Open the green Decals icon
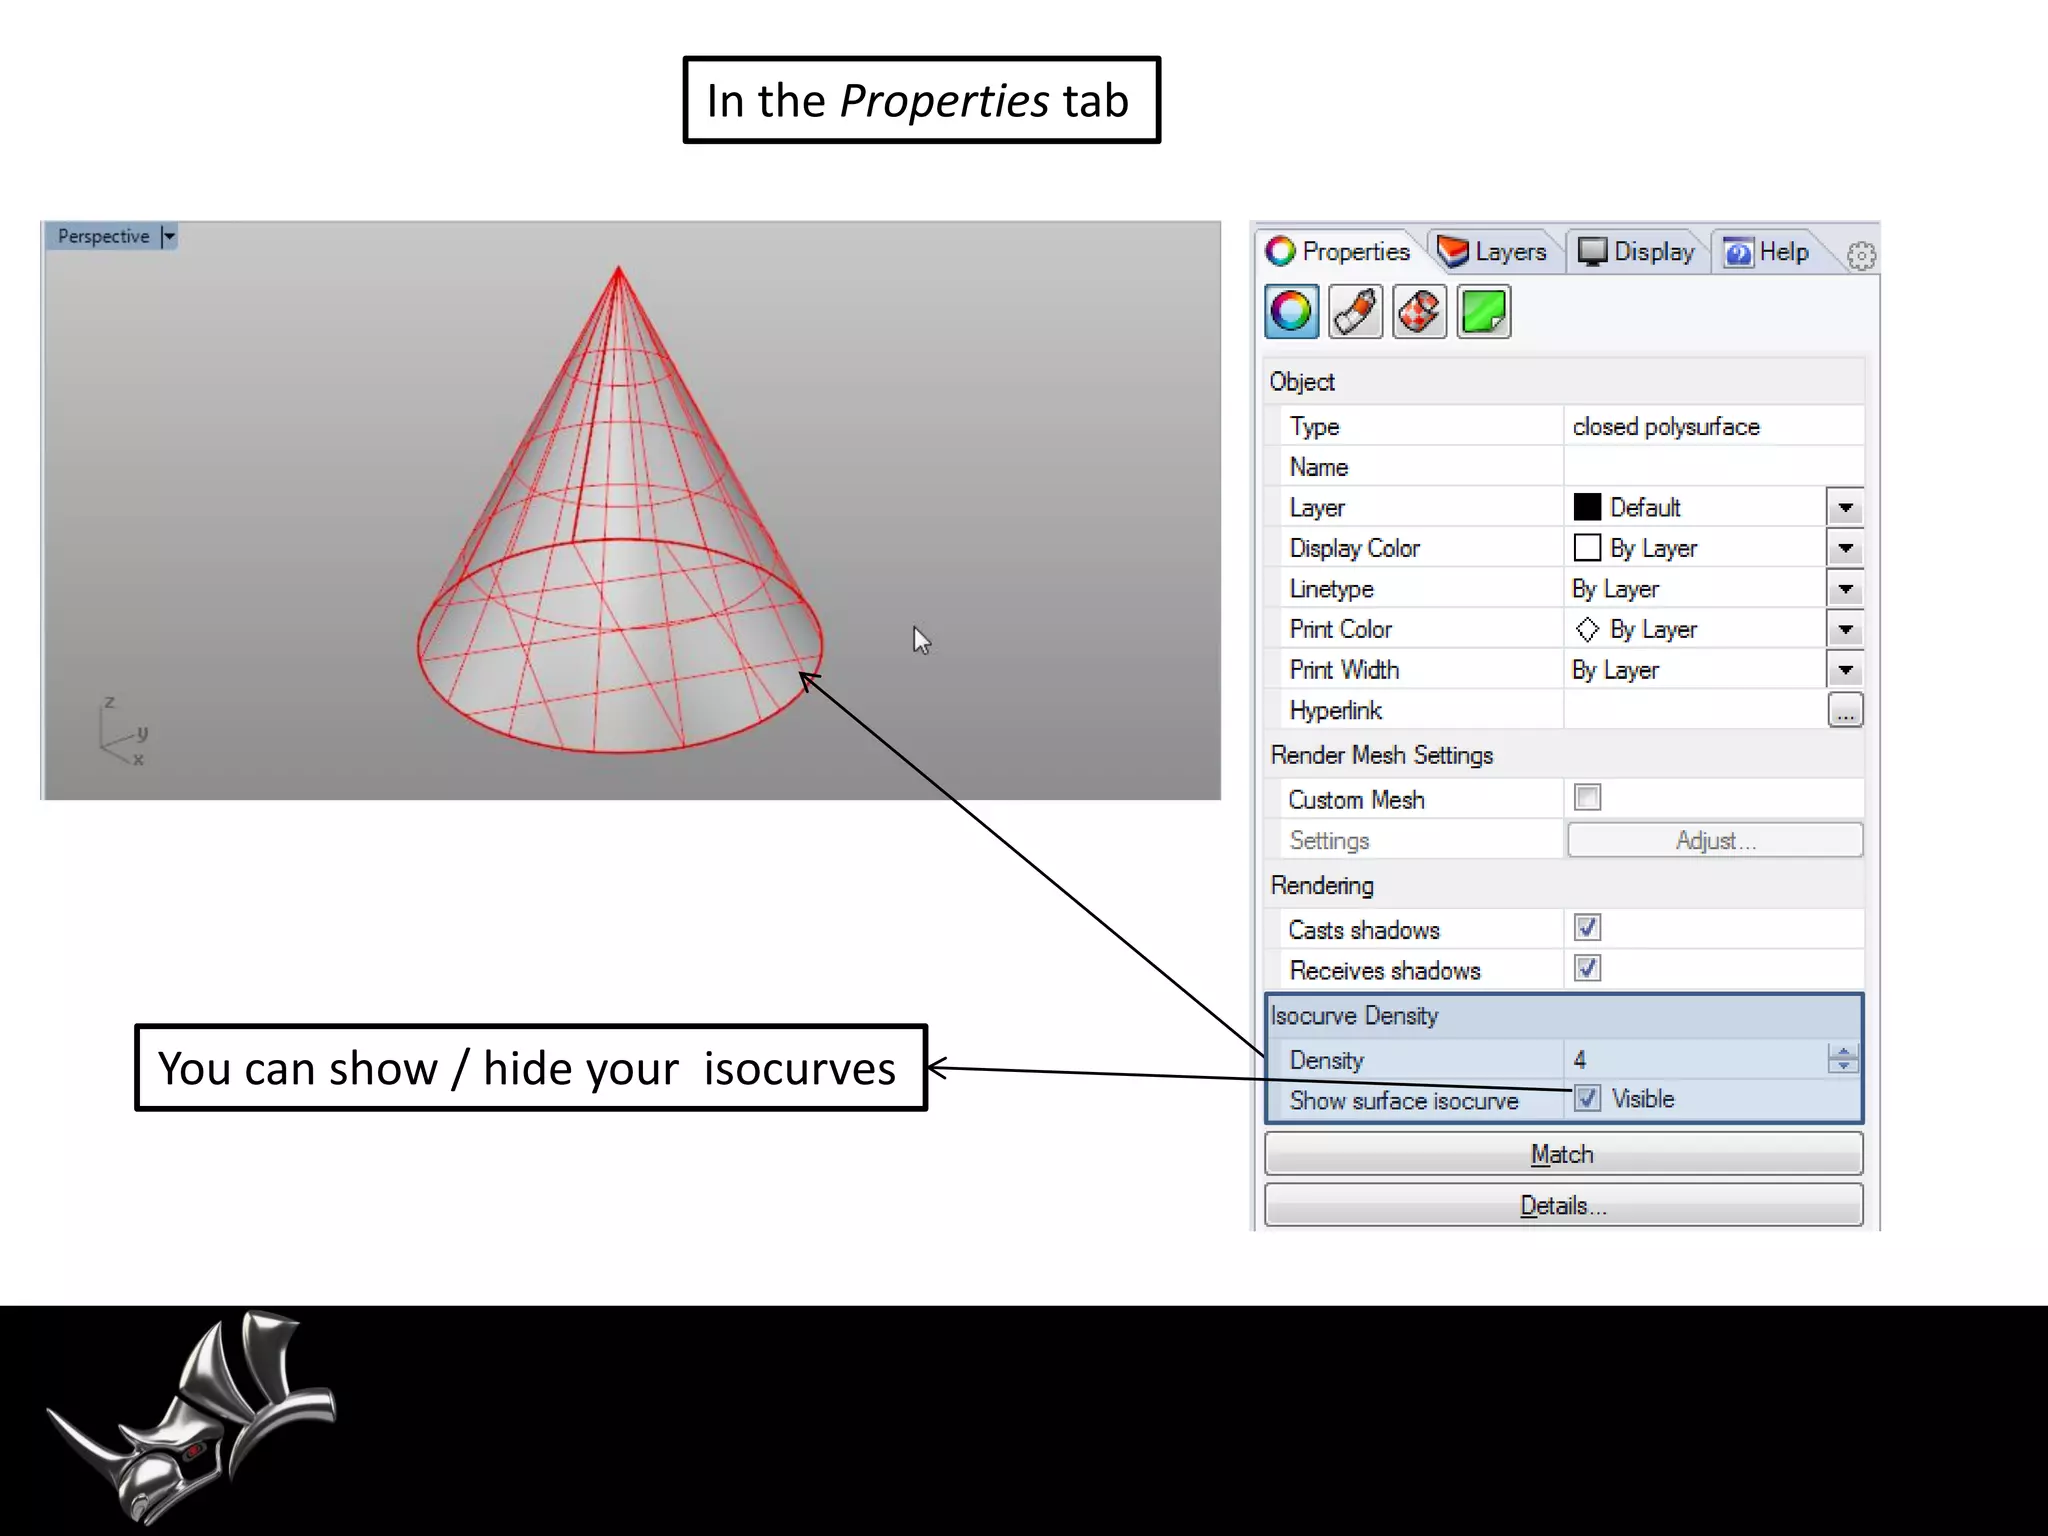Screen dimensions: 2048x1536 pyautogui.click(x=1483, y=312)
